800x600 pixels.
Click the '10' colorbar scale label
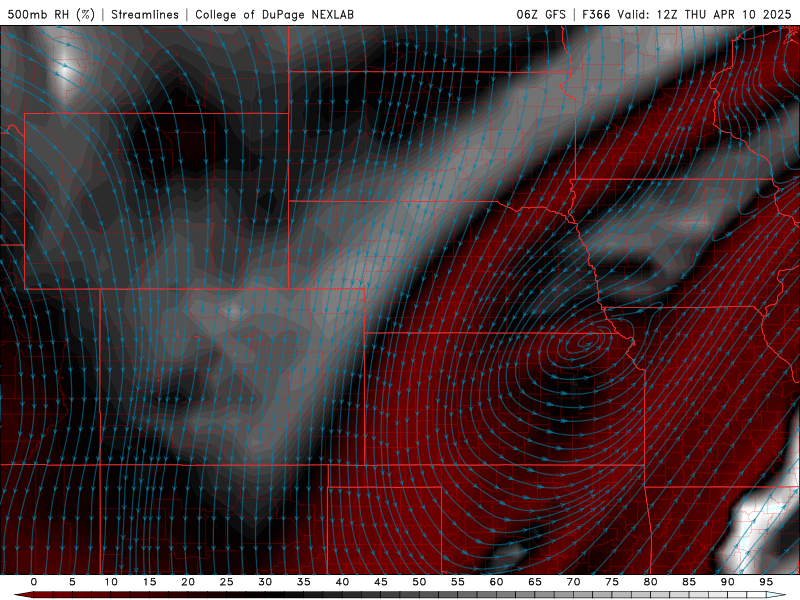[x=111, y=582]
